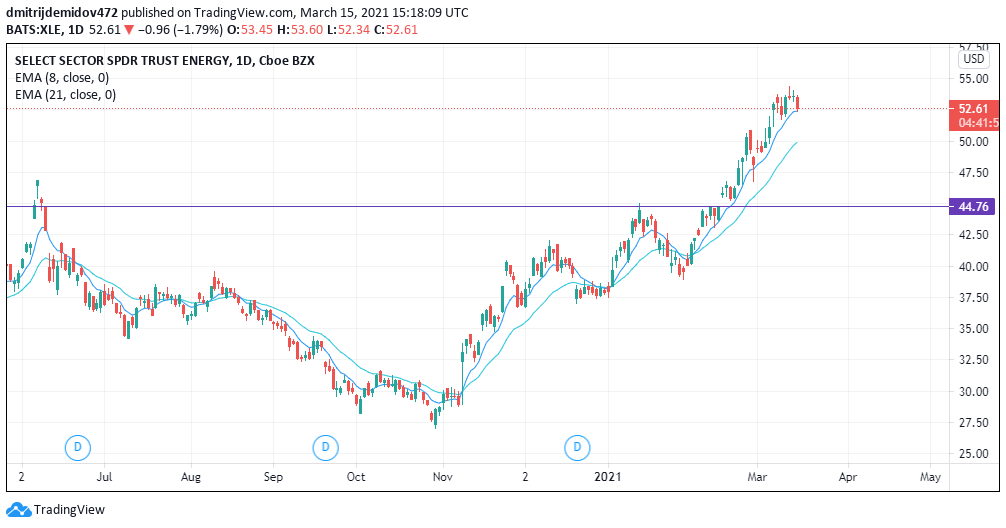Click the H:53.60 high value in header

[300, 30]
